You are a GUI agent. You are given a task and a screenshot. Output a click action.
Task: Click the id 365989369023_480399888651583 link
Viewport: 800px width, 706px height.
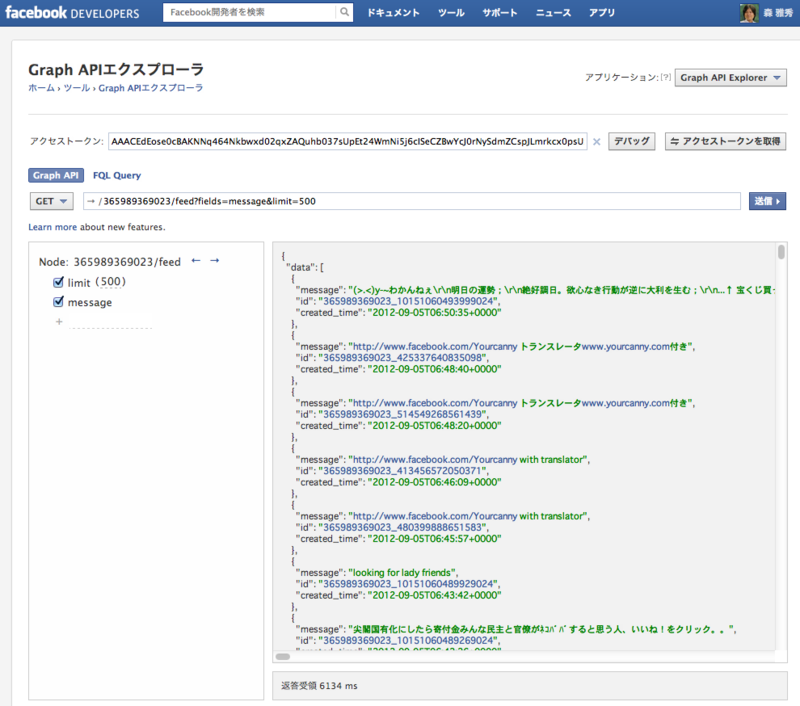coord(403,528)
